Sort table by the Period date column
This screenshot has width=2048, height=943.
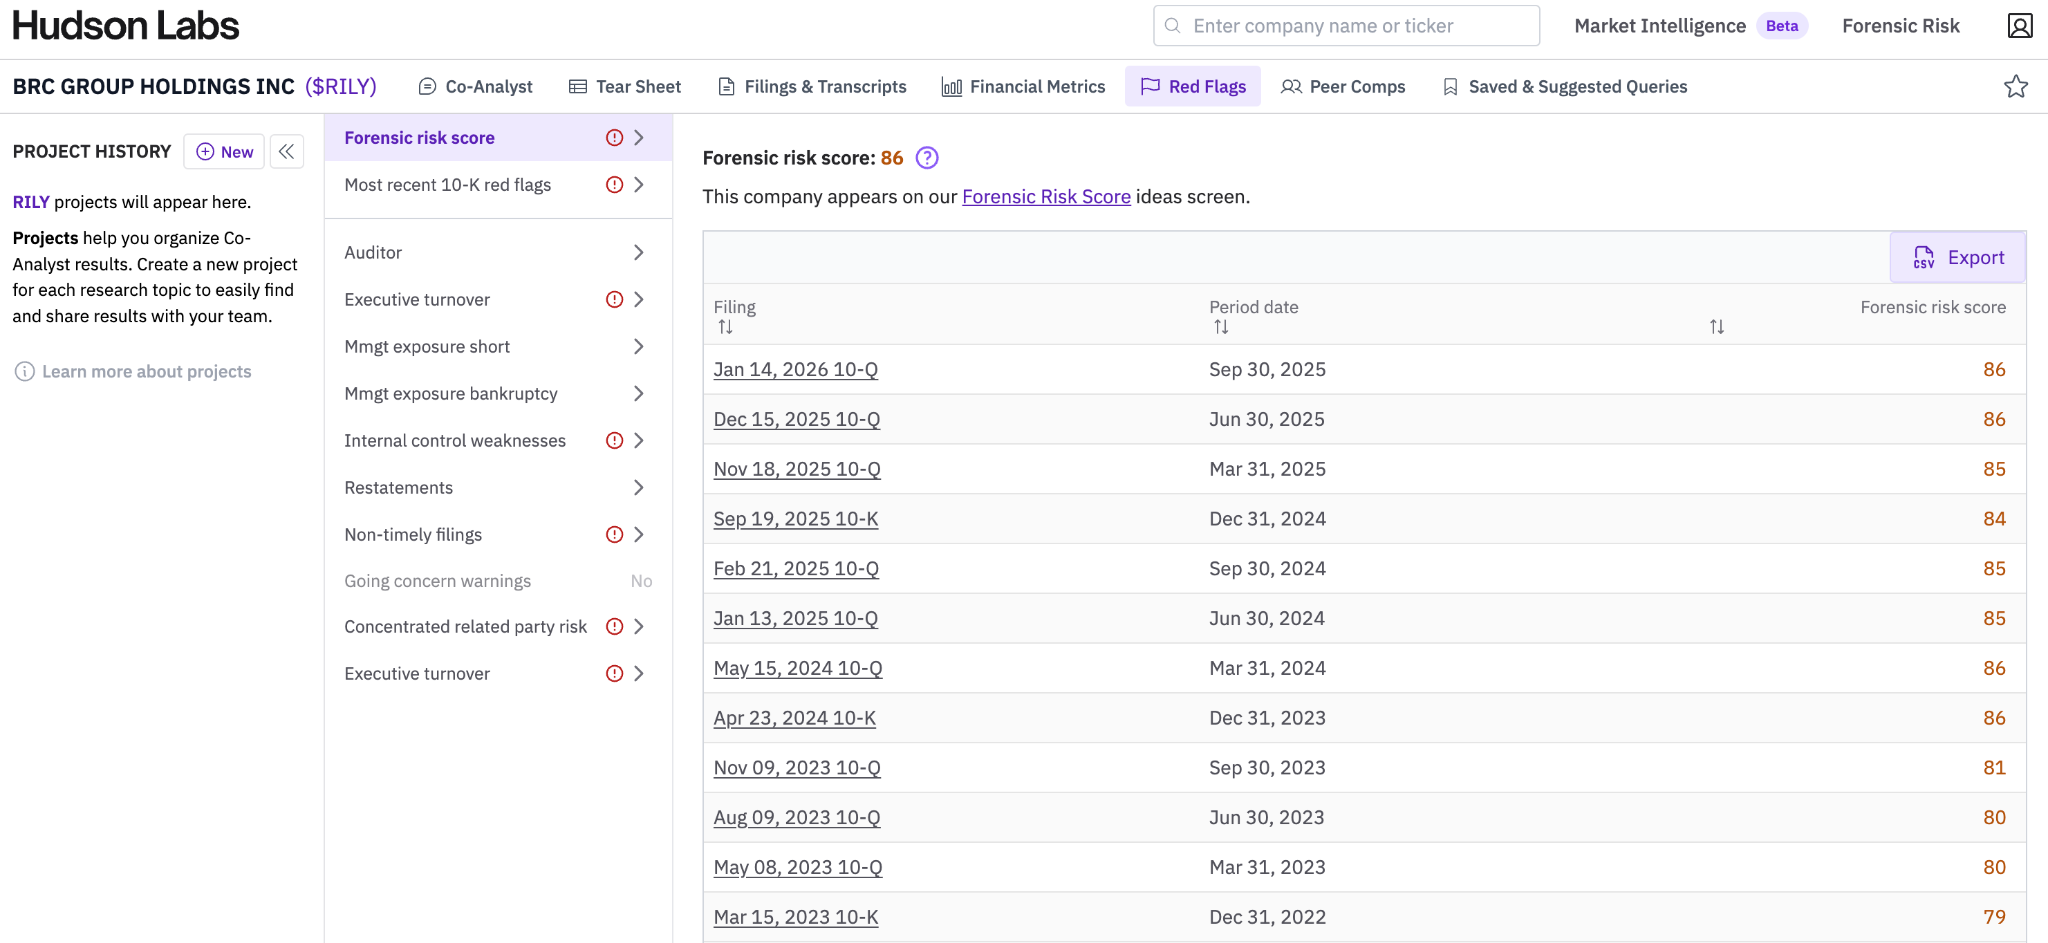point(1221,327)
